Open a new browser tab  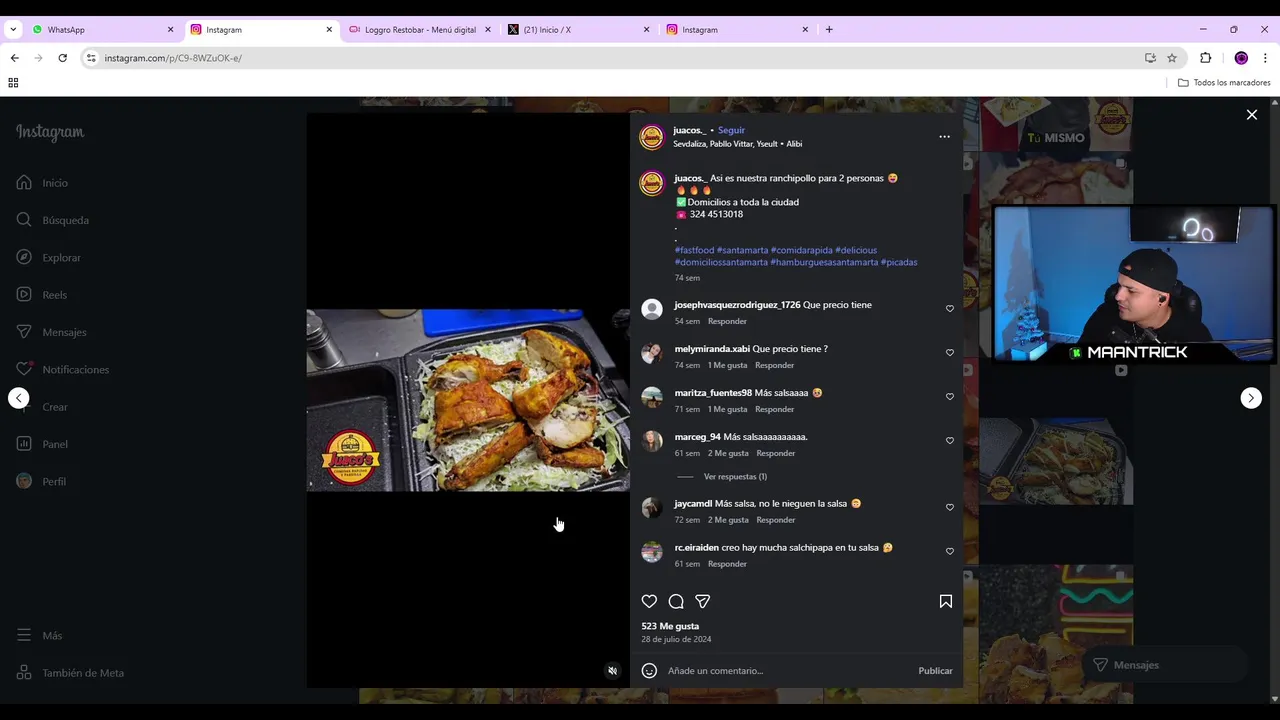coord(829,30)
